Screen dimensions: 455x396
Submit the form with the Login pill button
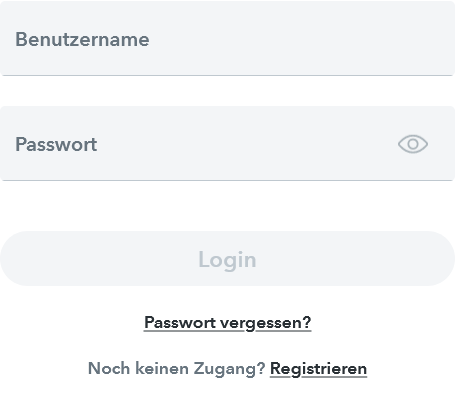click(227, 258)
